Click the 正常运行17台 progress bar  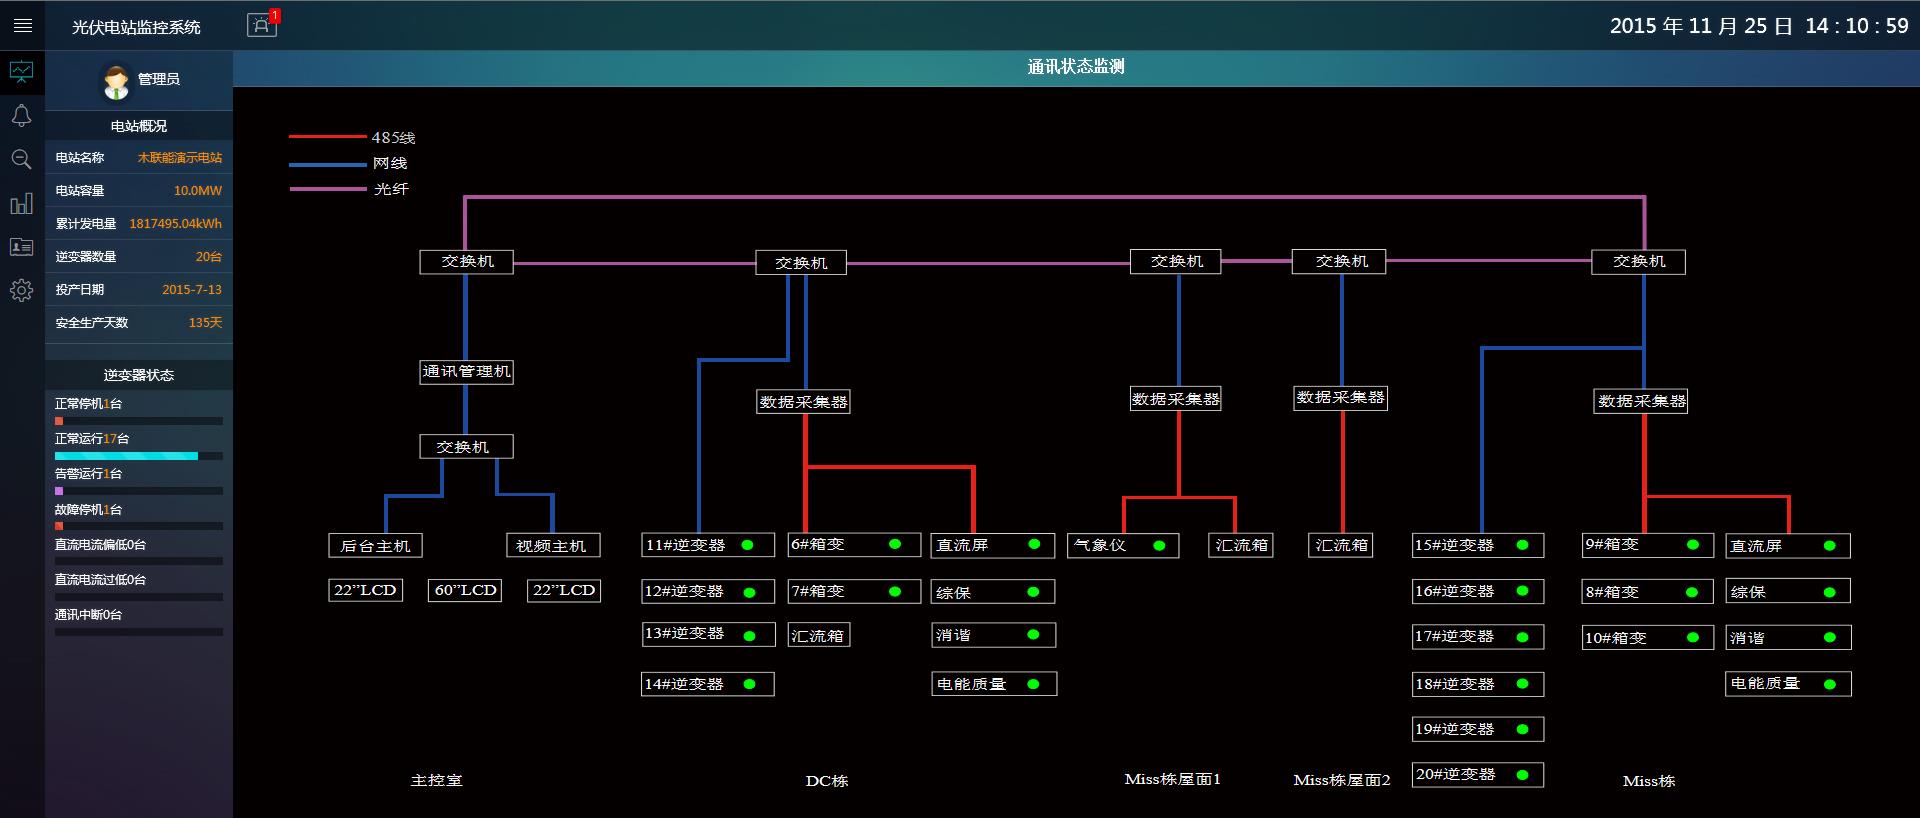click(139, 456)
